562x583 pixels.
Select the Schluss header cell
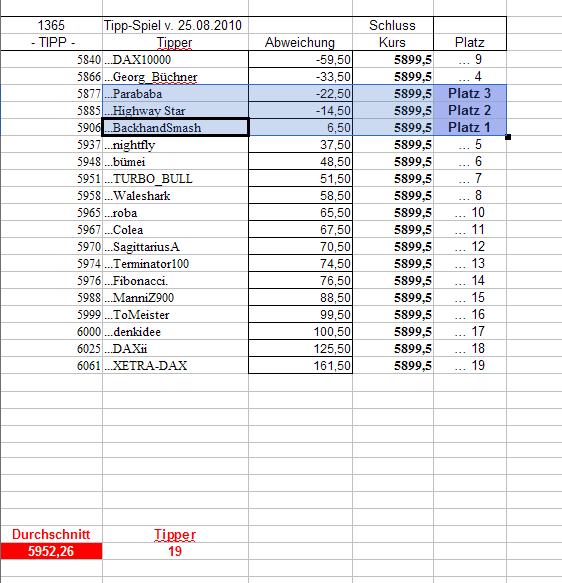(393, 25)
